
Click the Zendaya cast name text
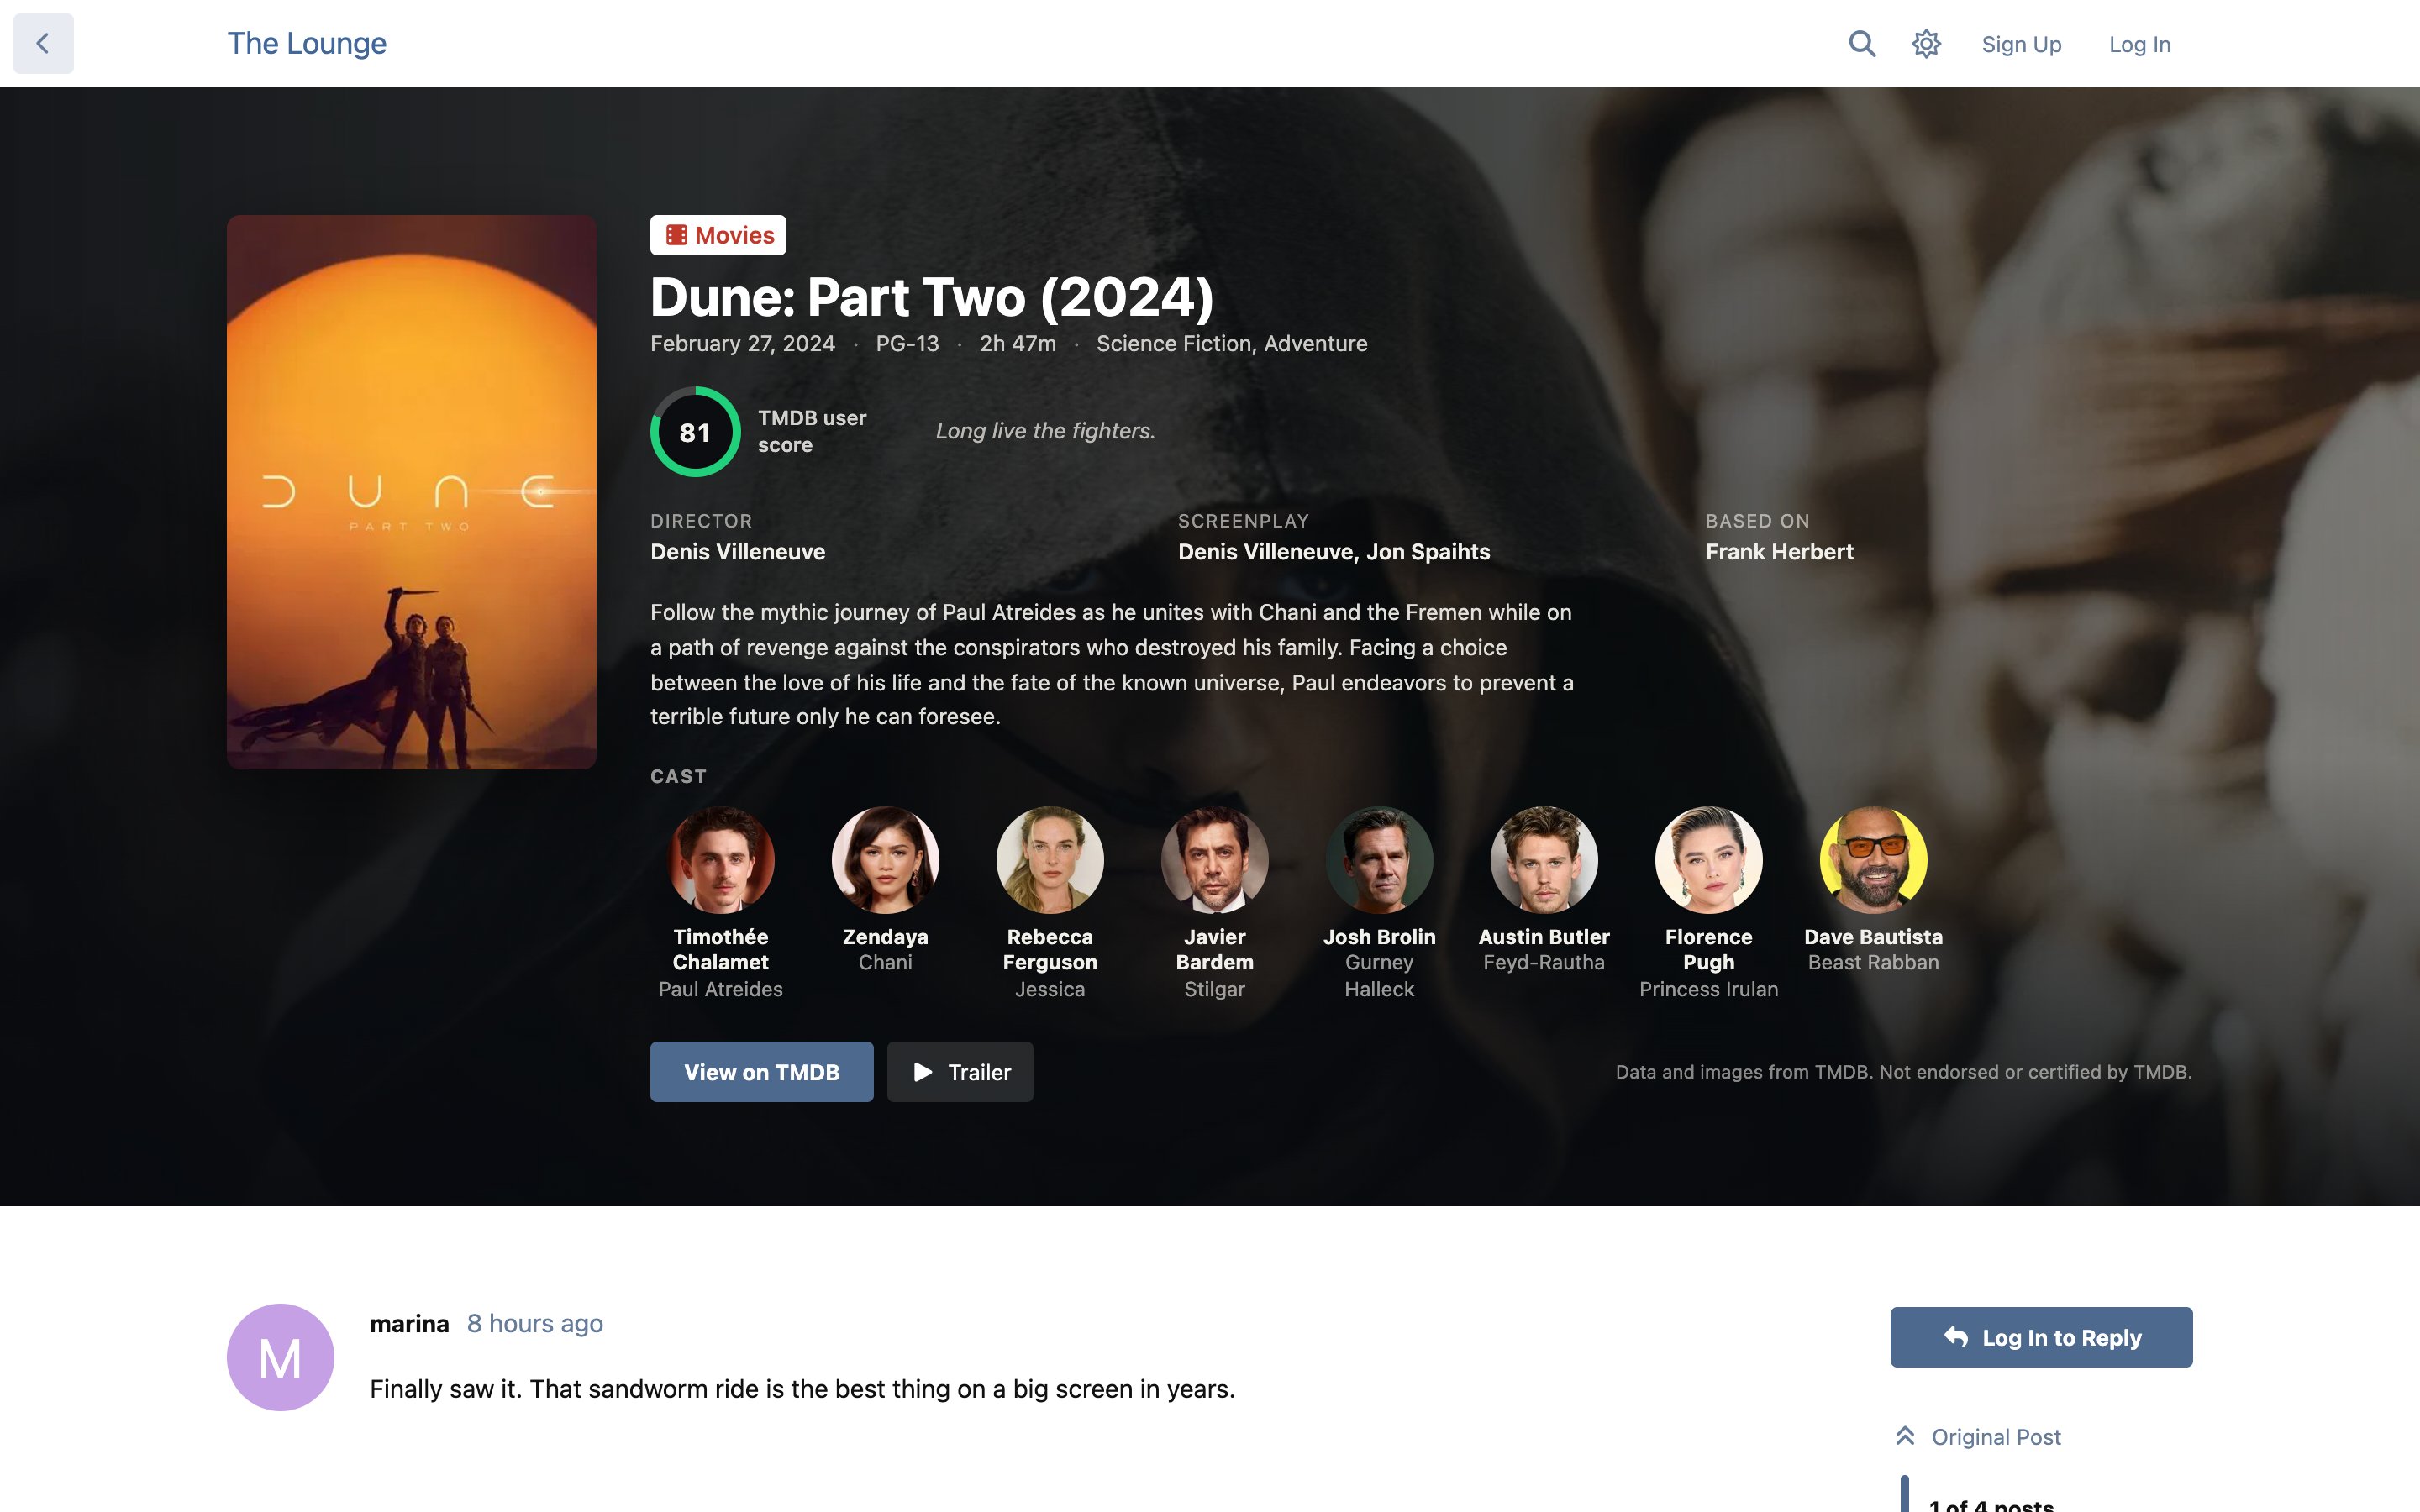[x=885, y=937]
